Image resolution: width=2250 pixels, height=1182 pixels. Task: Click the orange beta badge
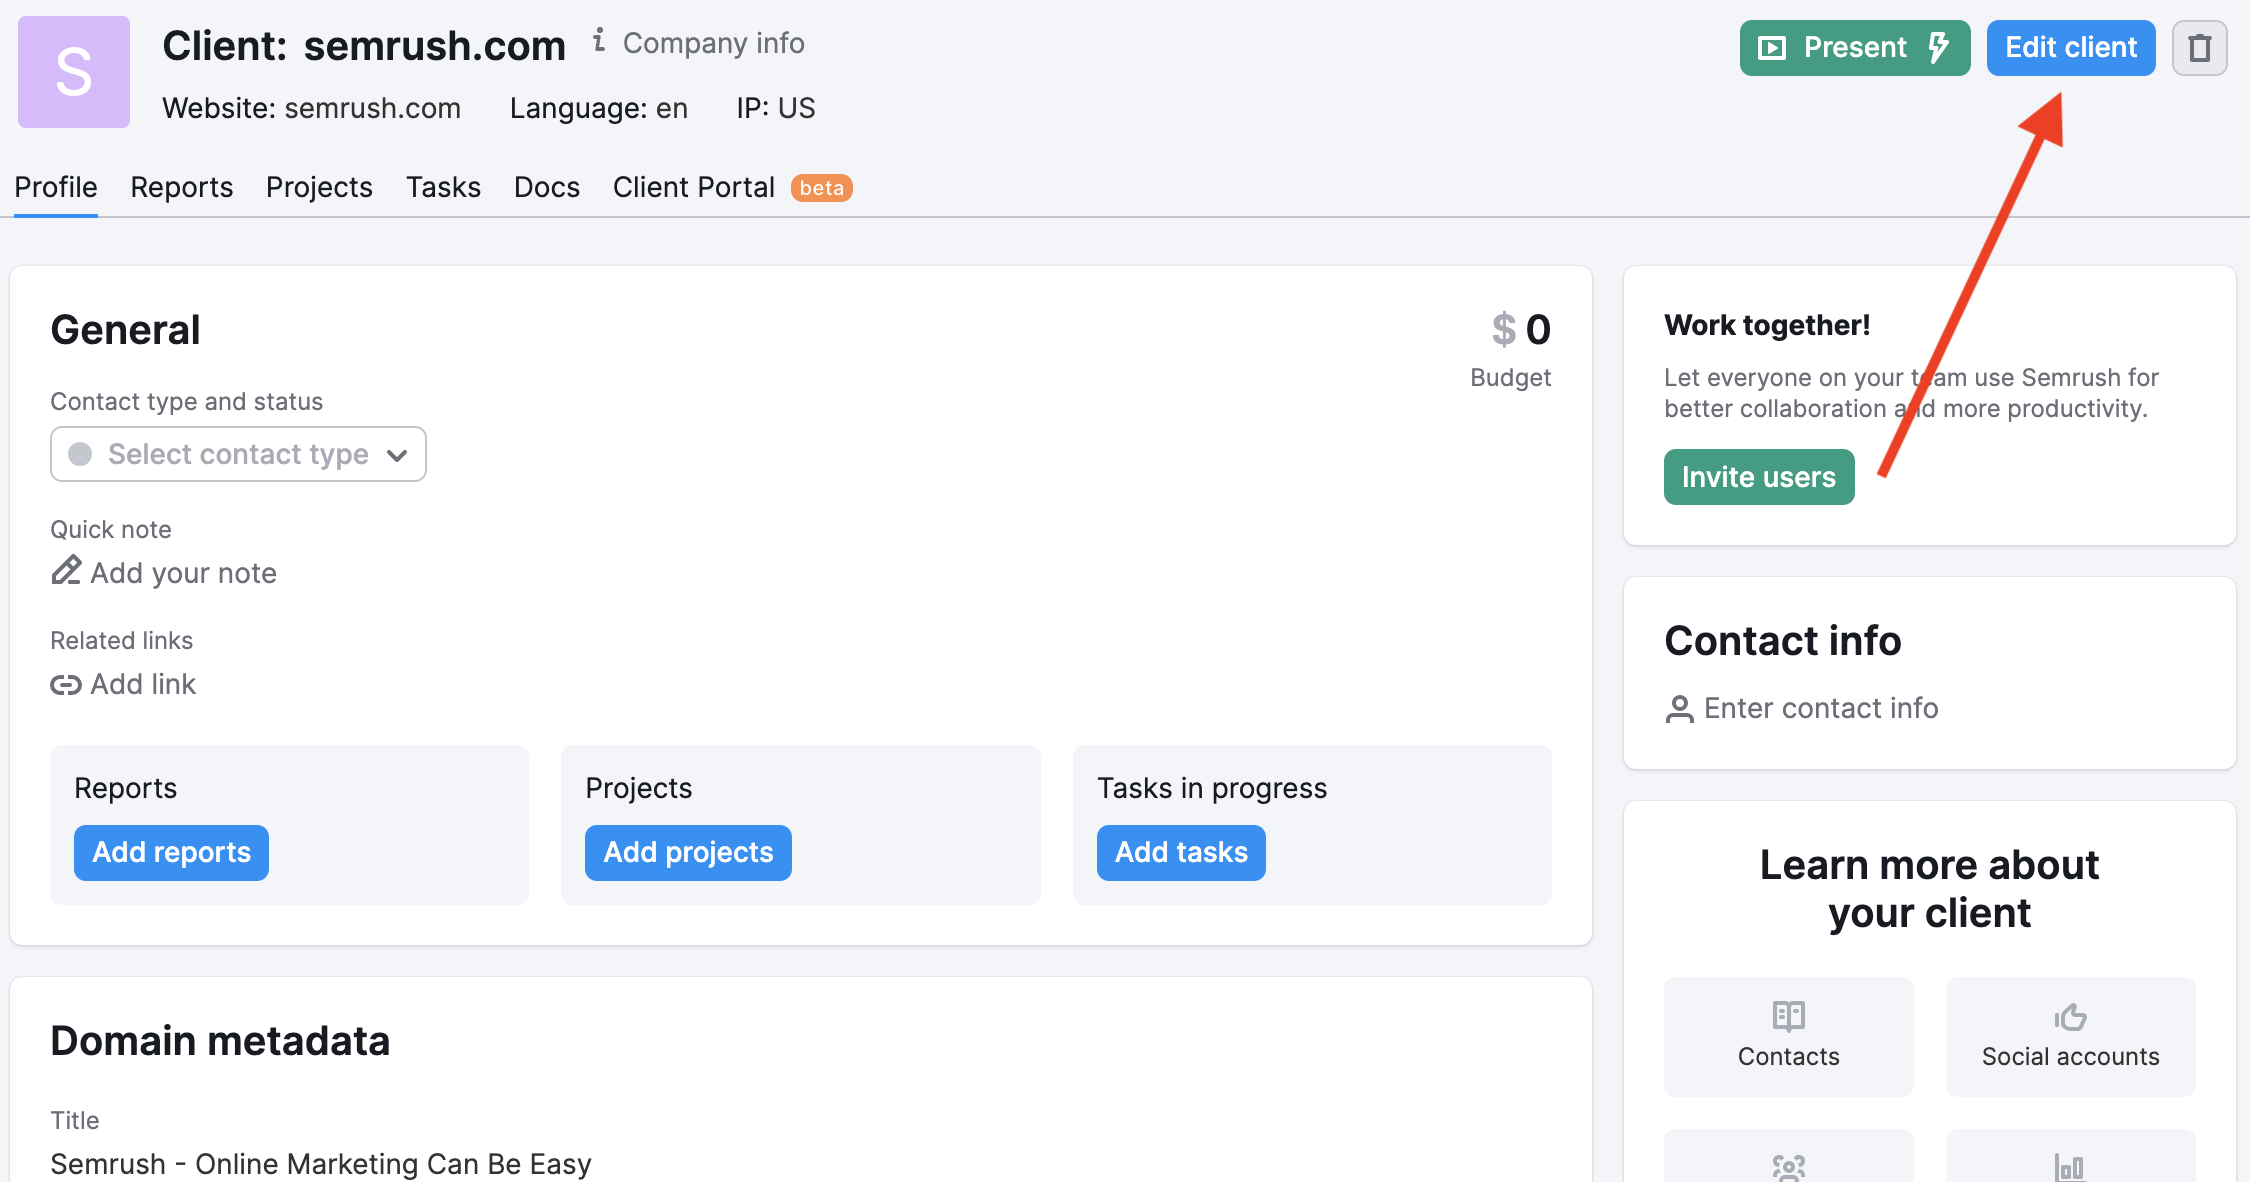coord(822,188)
